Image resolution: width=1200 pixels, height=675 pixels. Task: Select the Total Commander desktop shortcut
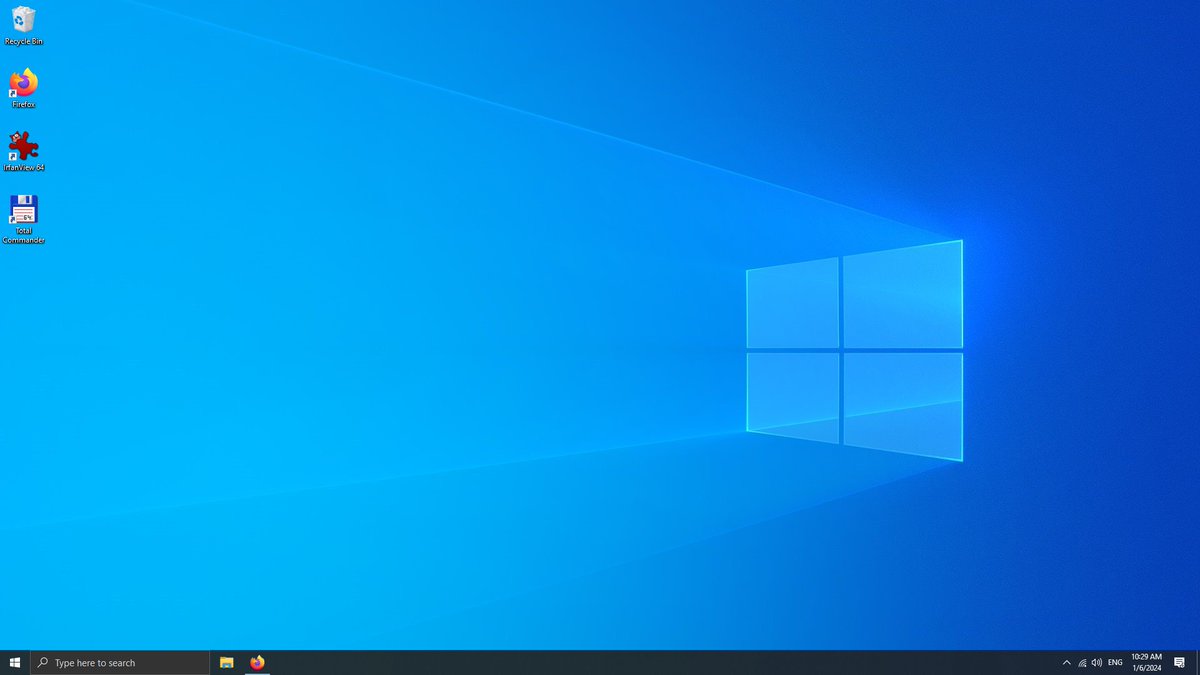[23, 219]
